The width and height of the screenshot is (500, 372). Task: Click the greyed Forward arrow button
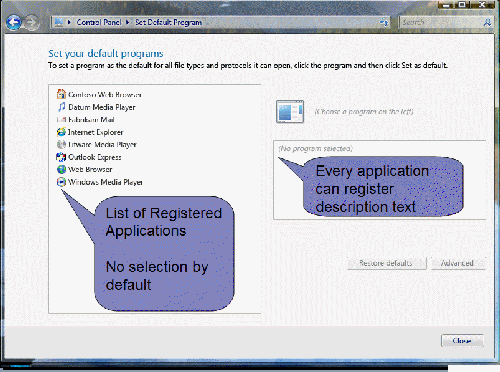pyautogui.click(x=32, y=23)
